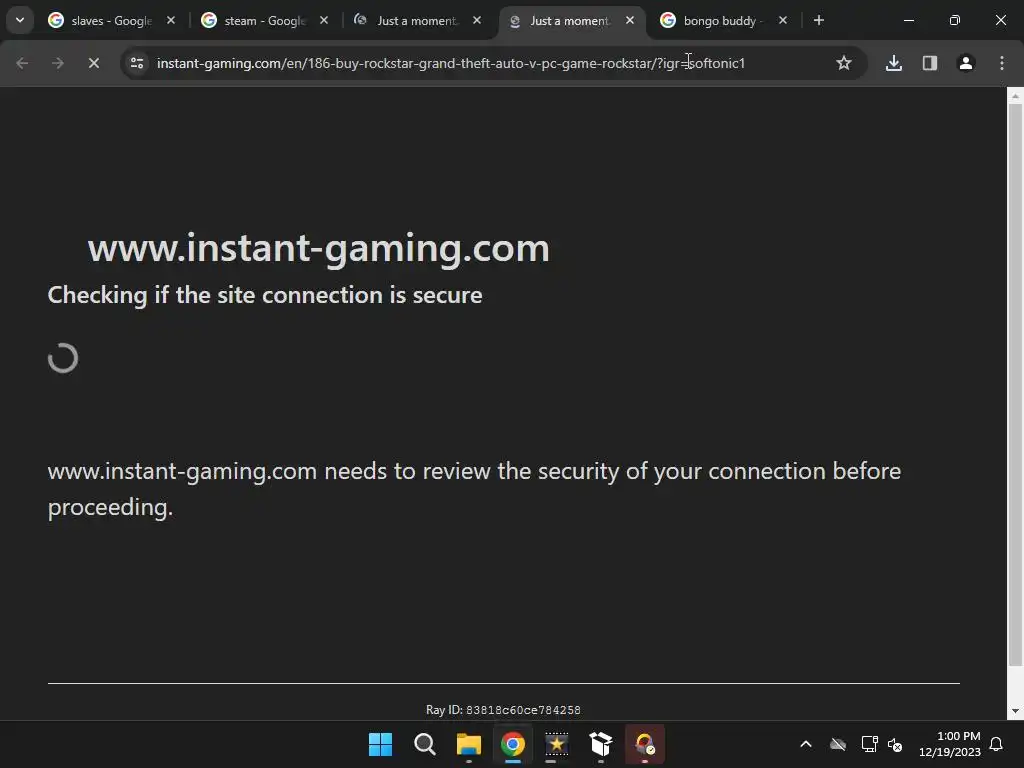Open the clock showing 1:00 PM 12/19/2023
The width and height of the screenshot is (1024, 768).
[950, 744]
